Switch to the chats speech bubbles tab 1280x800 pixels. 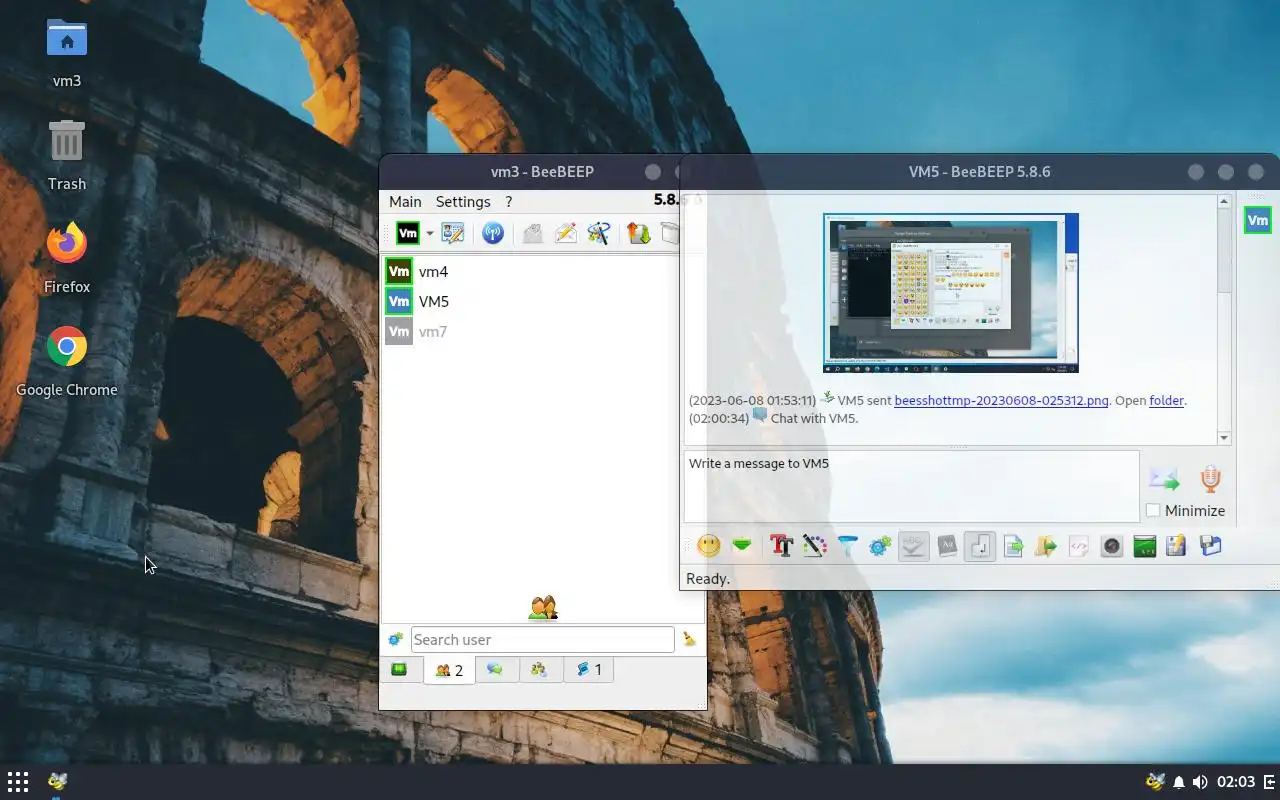point(494,669)
